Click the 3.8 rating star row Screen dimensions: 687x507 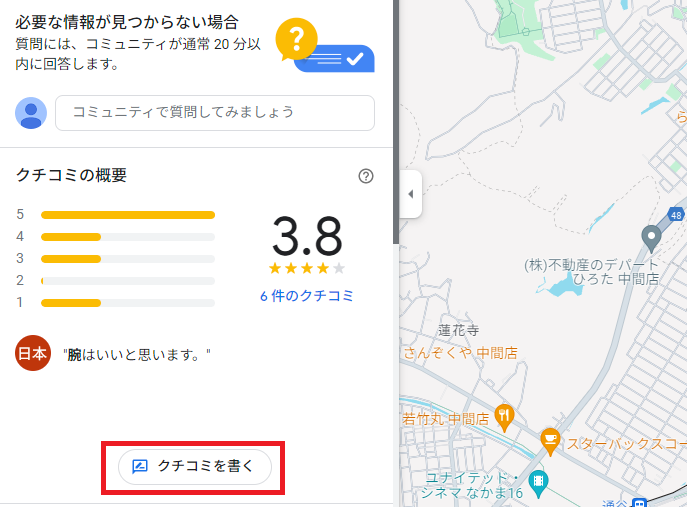pos(307,268)
